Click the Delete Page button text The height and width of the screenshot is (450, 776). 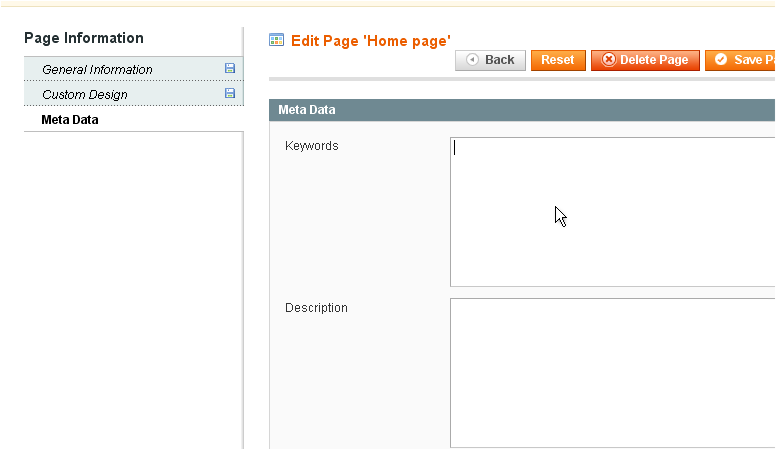click(x=654, y=60)
